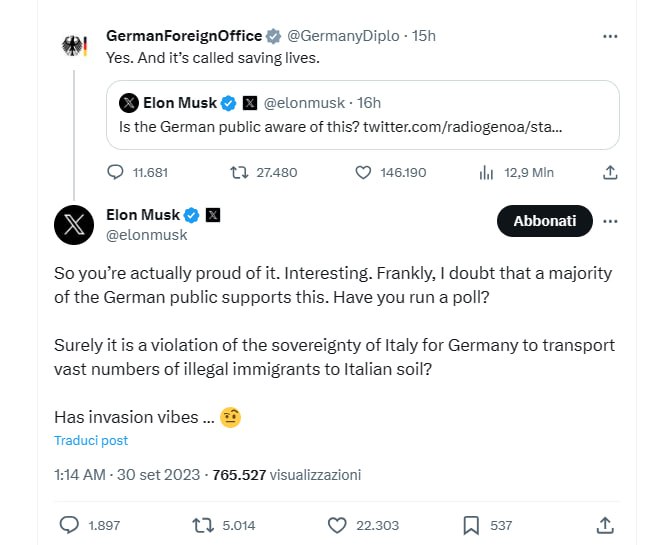Click Traduci post translation link

91,440
